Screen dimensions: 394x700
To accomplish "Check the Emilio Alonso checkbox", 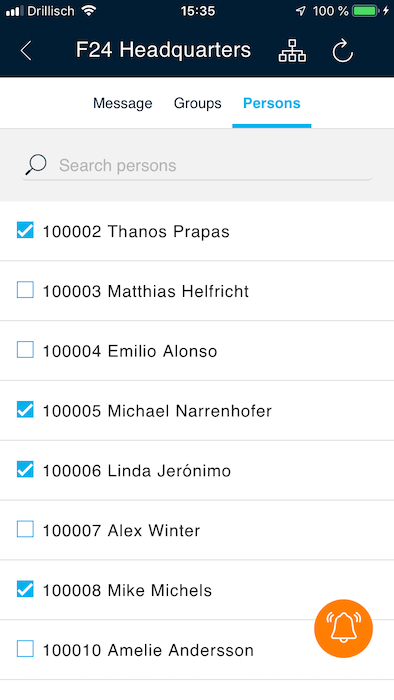I will tap(25, 350).
